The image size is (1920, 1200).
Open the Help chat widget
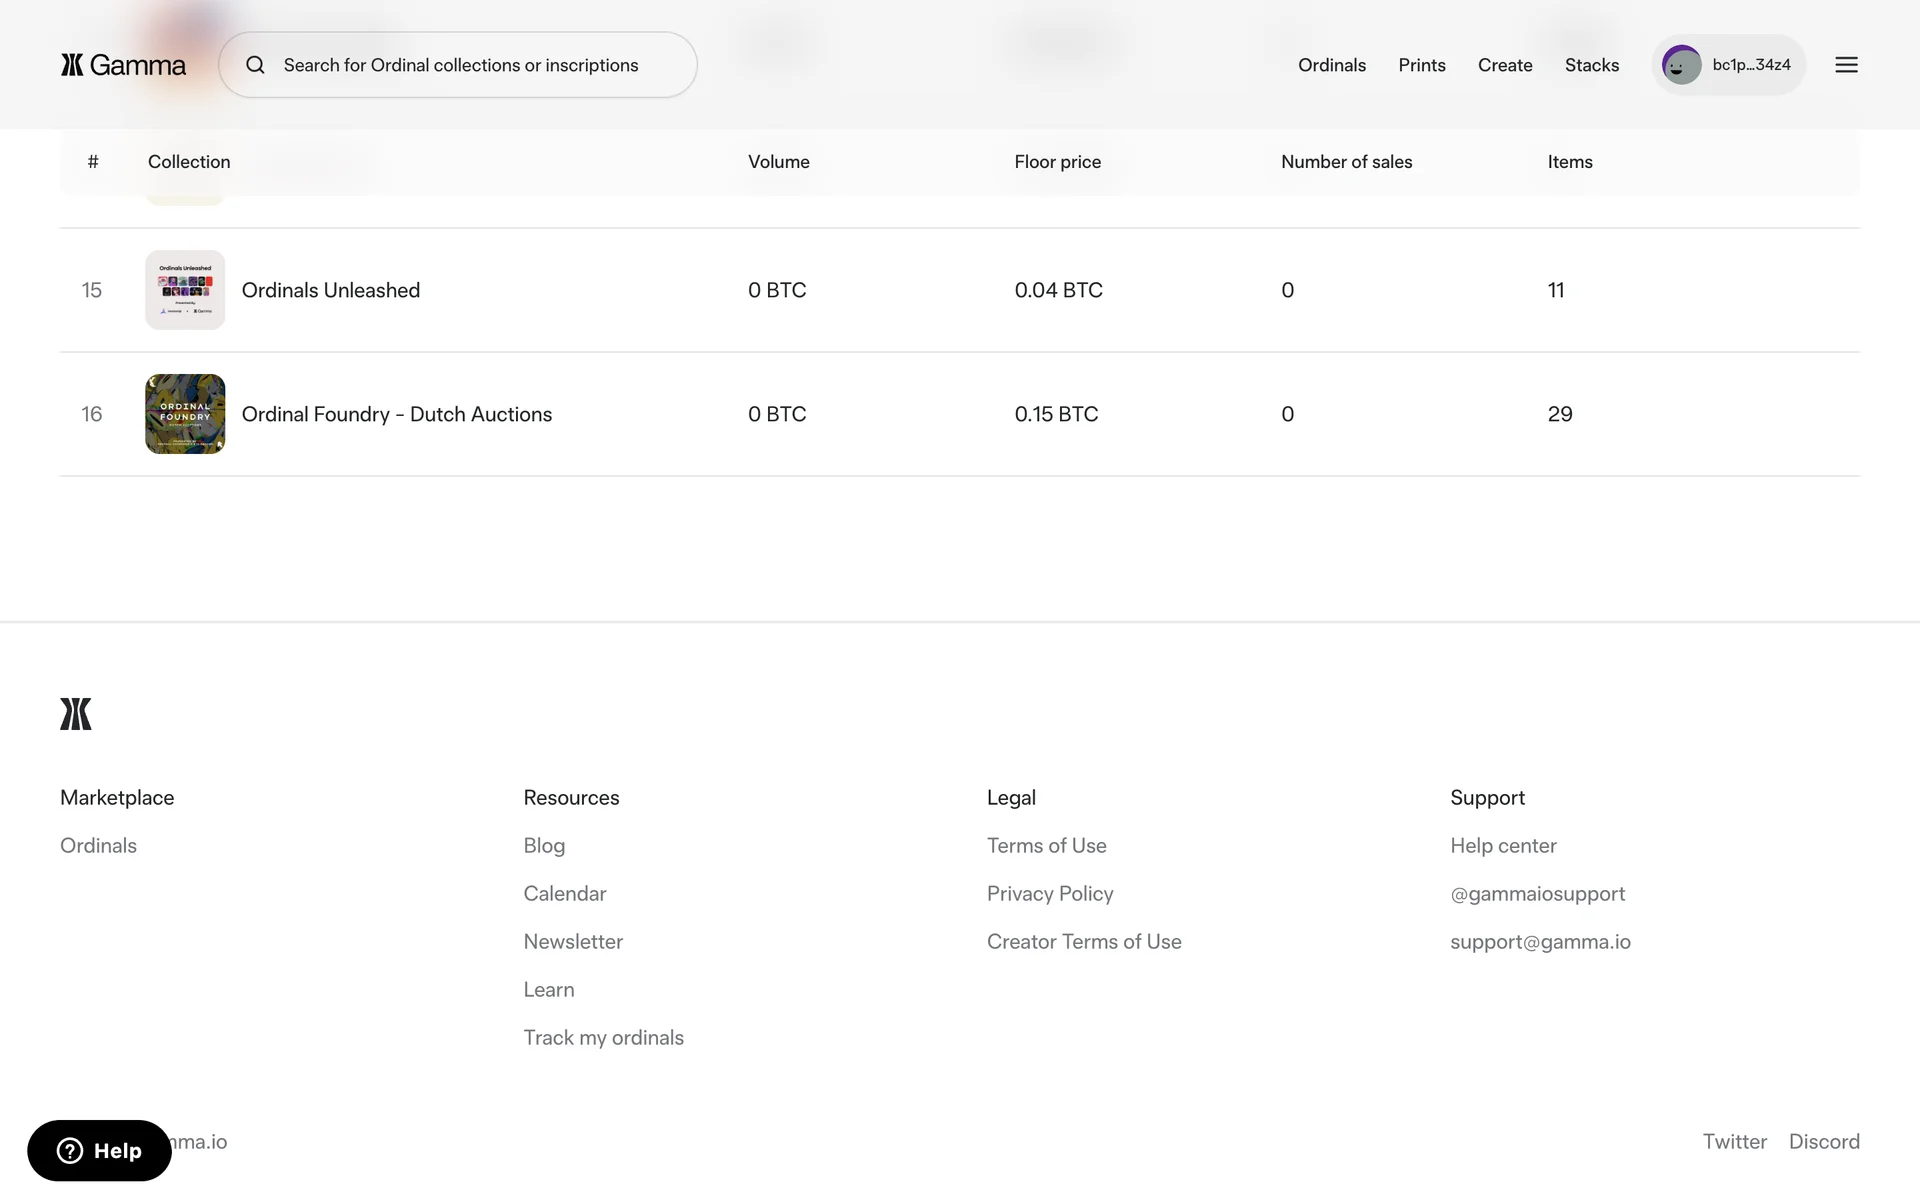pyautogui.click(x=99, y=1150)
